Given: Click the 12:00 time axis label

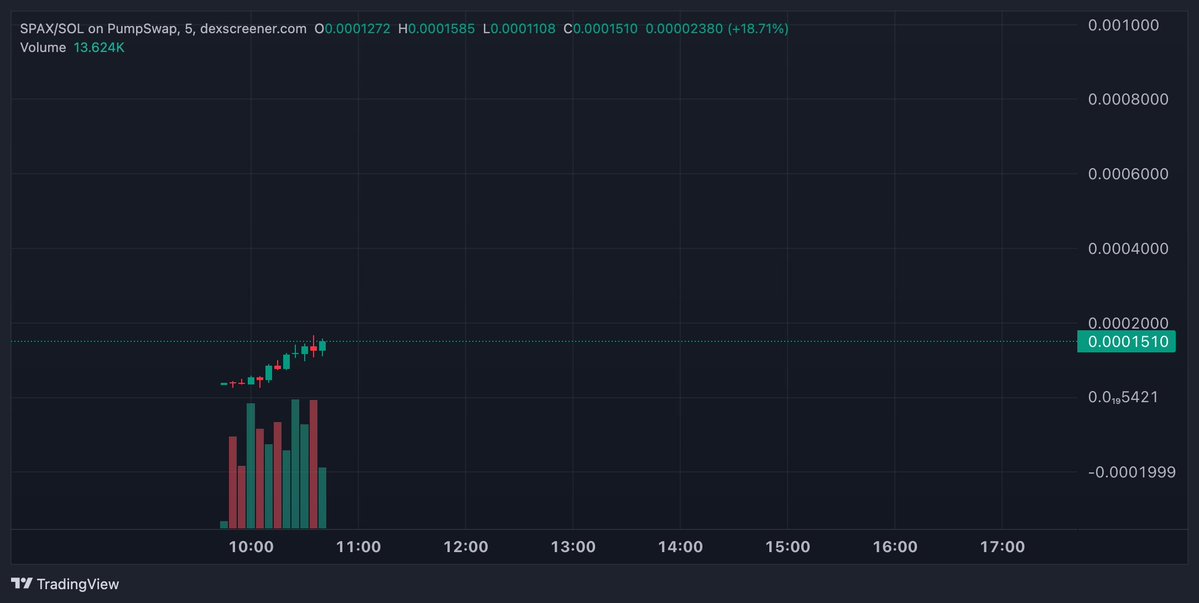Looking at the screenshot, I should pos(466,547).
